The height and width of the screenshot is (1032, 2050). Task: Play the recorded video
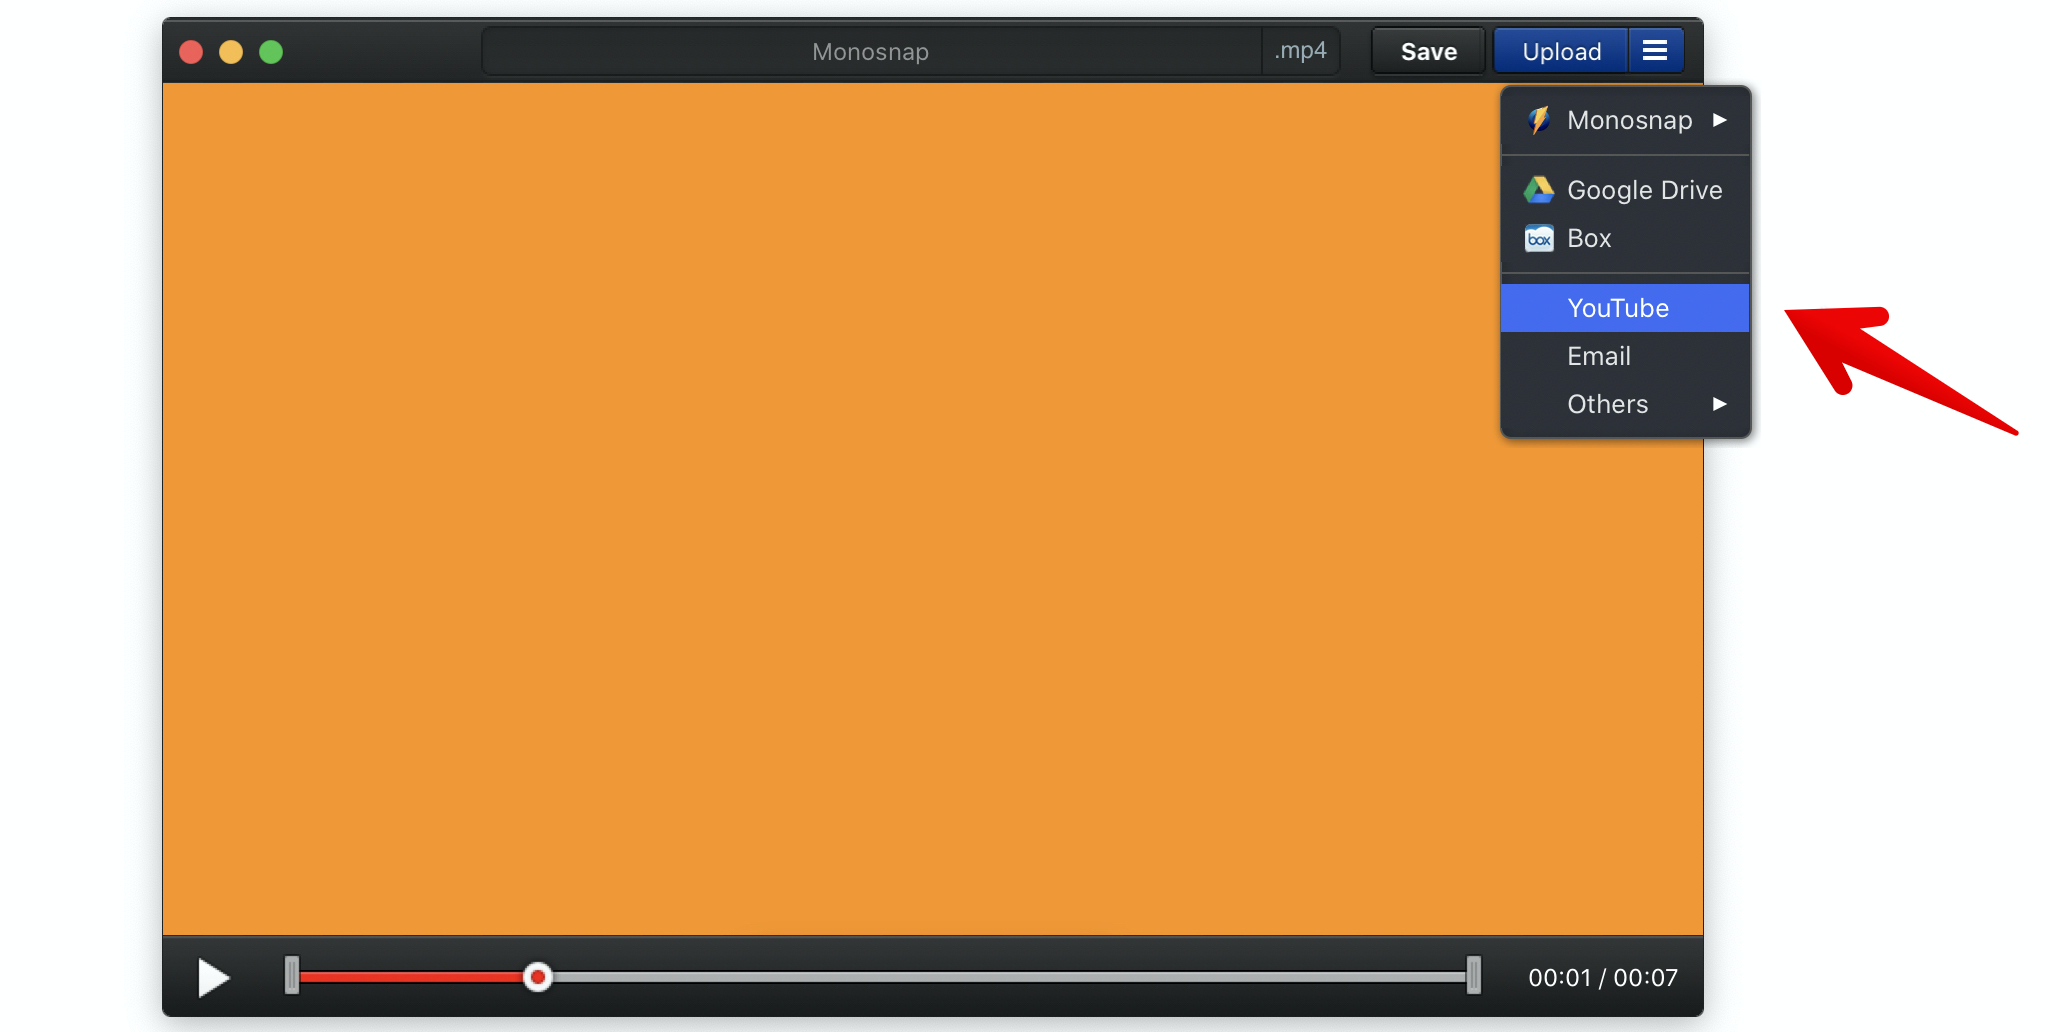pos(213,977)
